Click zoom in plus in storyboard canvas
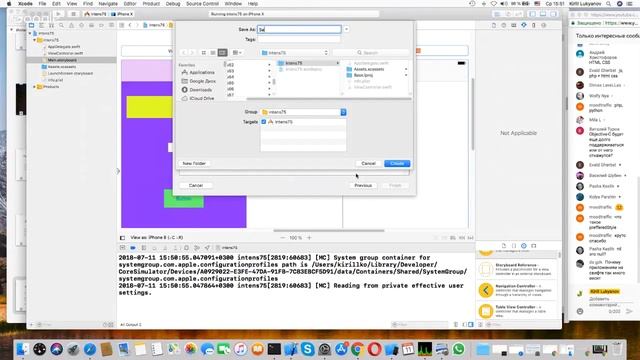 (x=309, y=238)
